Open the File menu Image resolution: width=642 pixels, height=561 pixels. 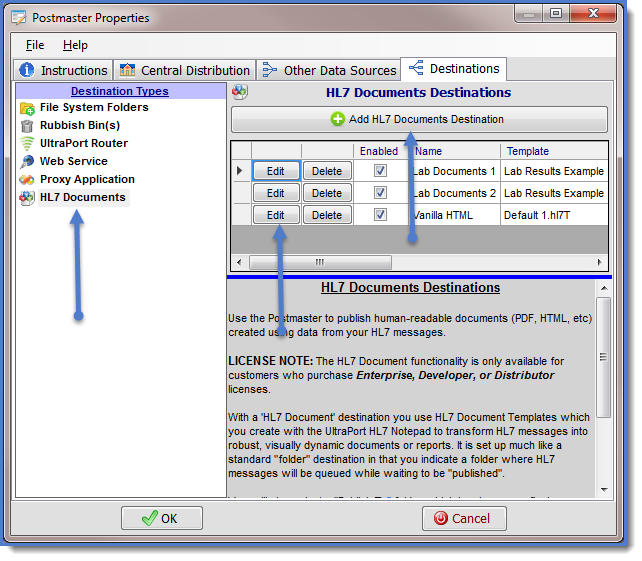[x=35, y=45]
